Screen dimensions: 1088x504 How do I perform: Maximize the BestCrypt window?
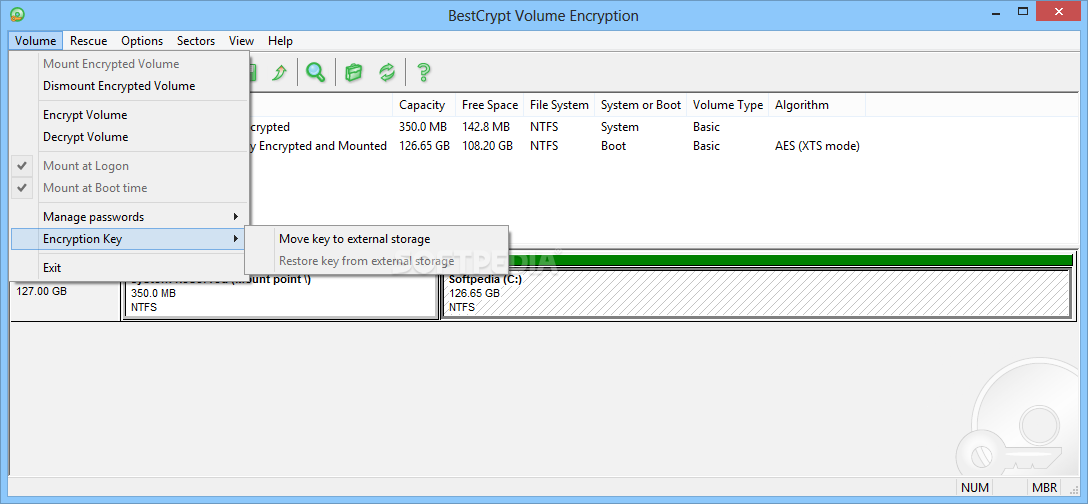click(x=1022, y=12)
